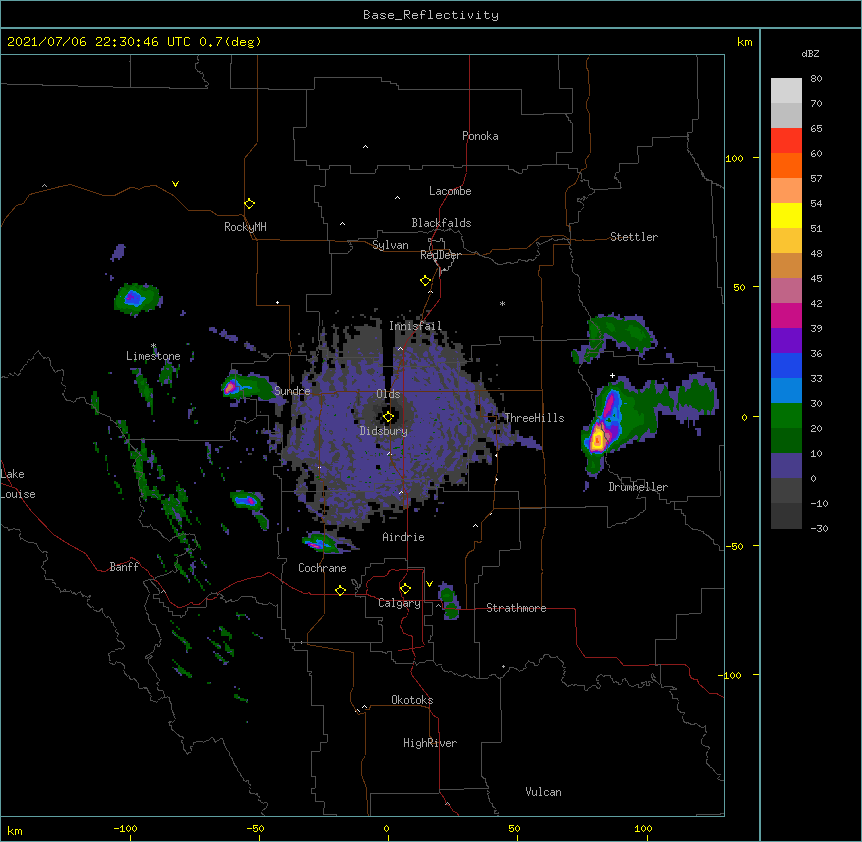The height and width of the screenshot is (842, 862).
Task: Click the yellow V marker northeast of Calgary
Action: 429,584
